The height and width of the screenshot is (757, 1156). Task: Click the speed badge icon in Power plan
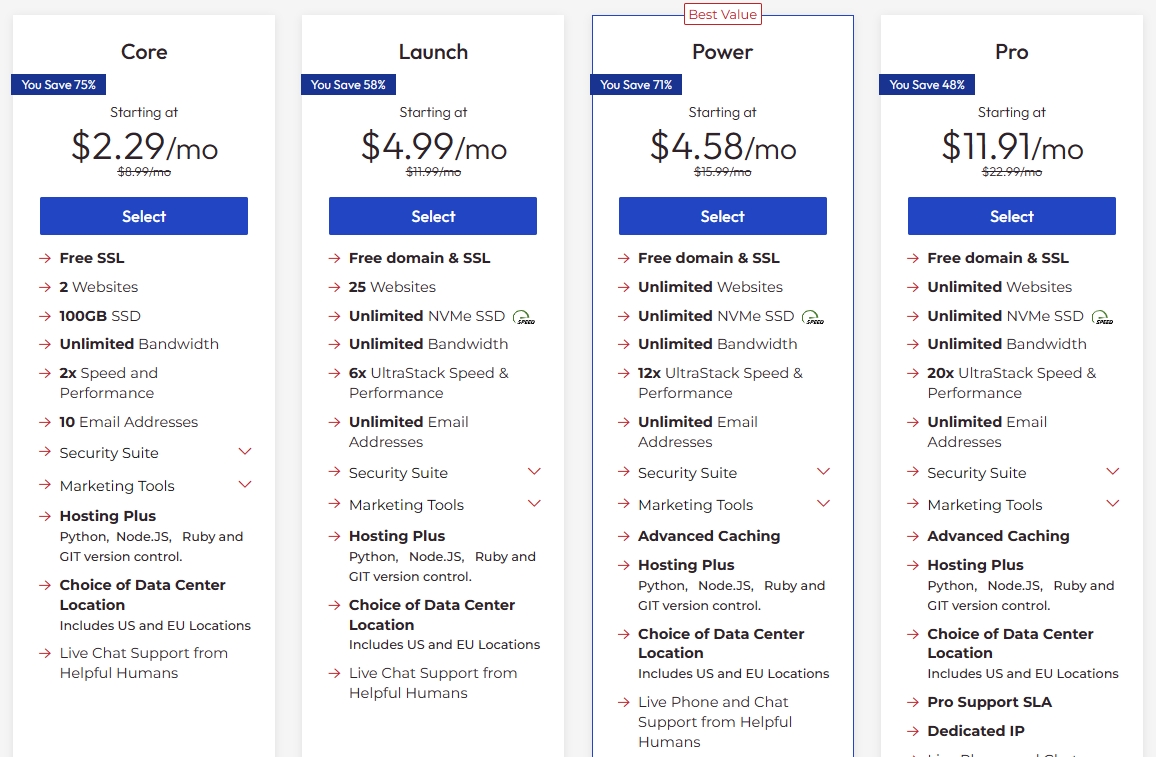coord(812,317)
